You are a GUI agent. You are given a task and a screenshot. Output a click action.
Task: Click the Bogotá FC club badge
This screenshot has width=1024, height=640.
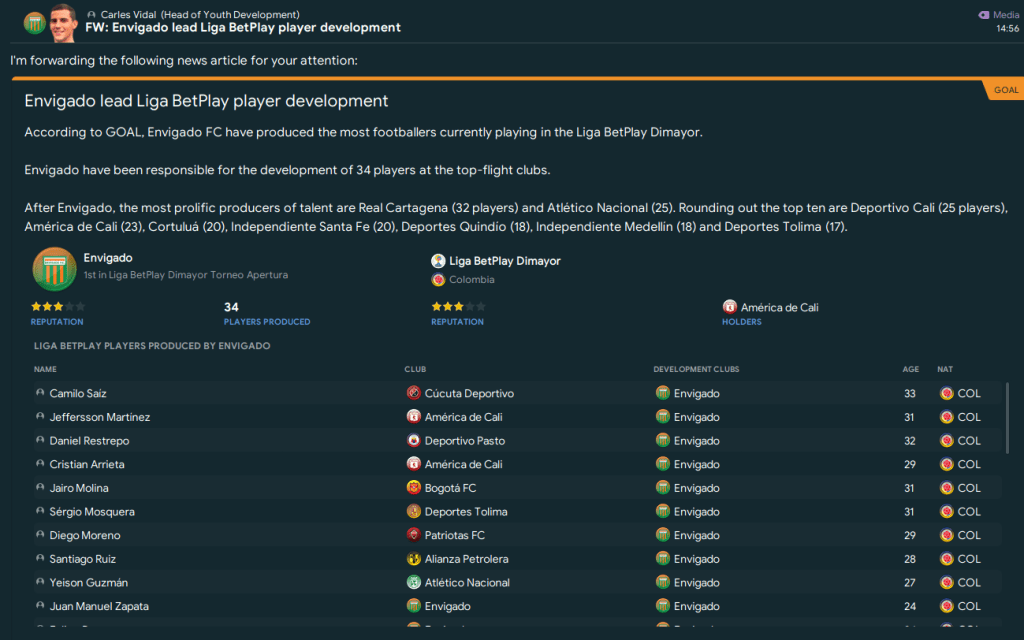414,488
